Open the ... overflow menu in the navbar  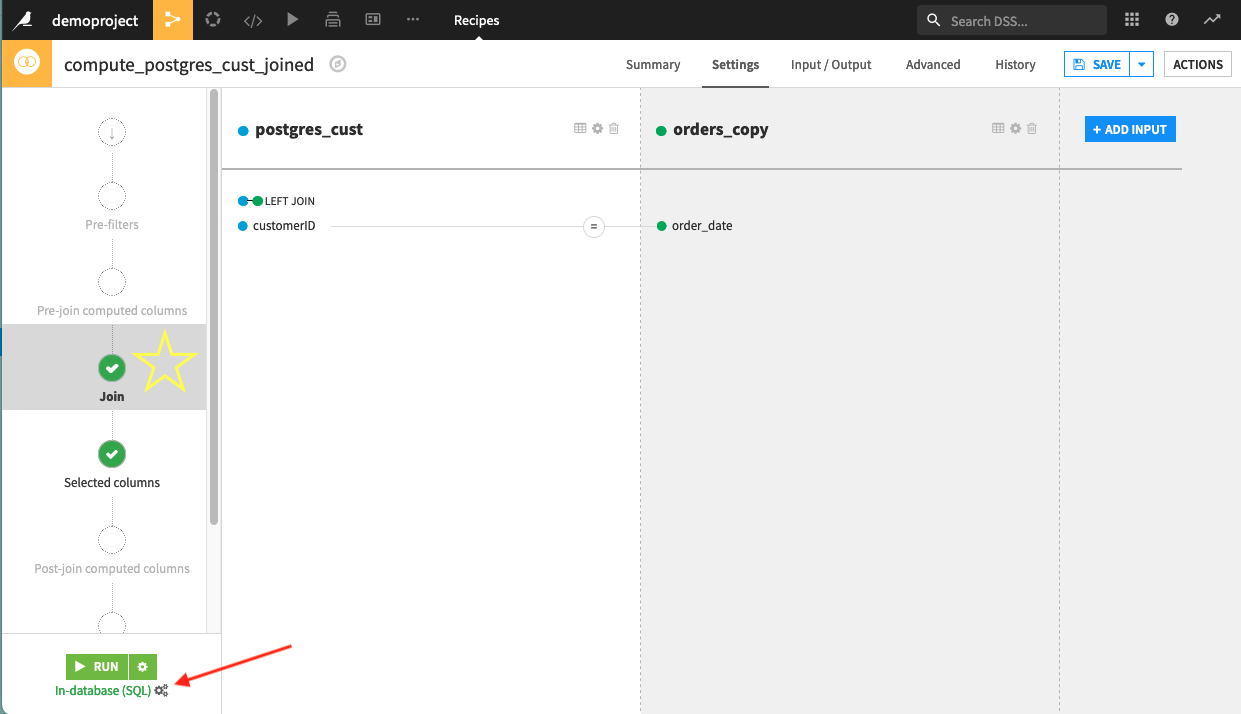[x=412, y=19]
